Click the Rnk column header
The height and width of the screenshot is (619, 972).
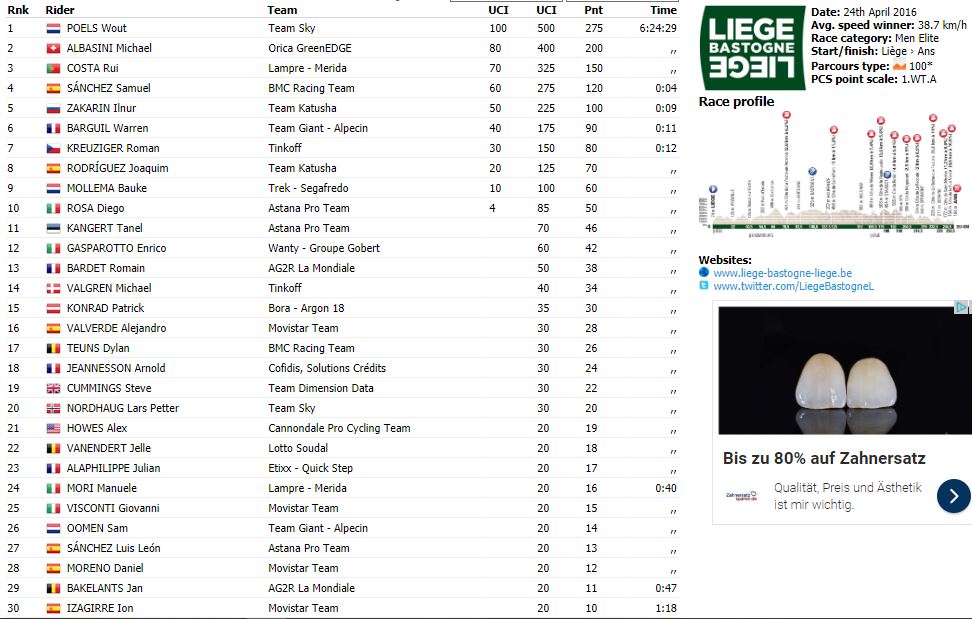(x=18, y=10)
